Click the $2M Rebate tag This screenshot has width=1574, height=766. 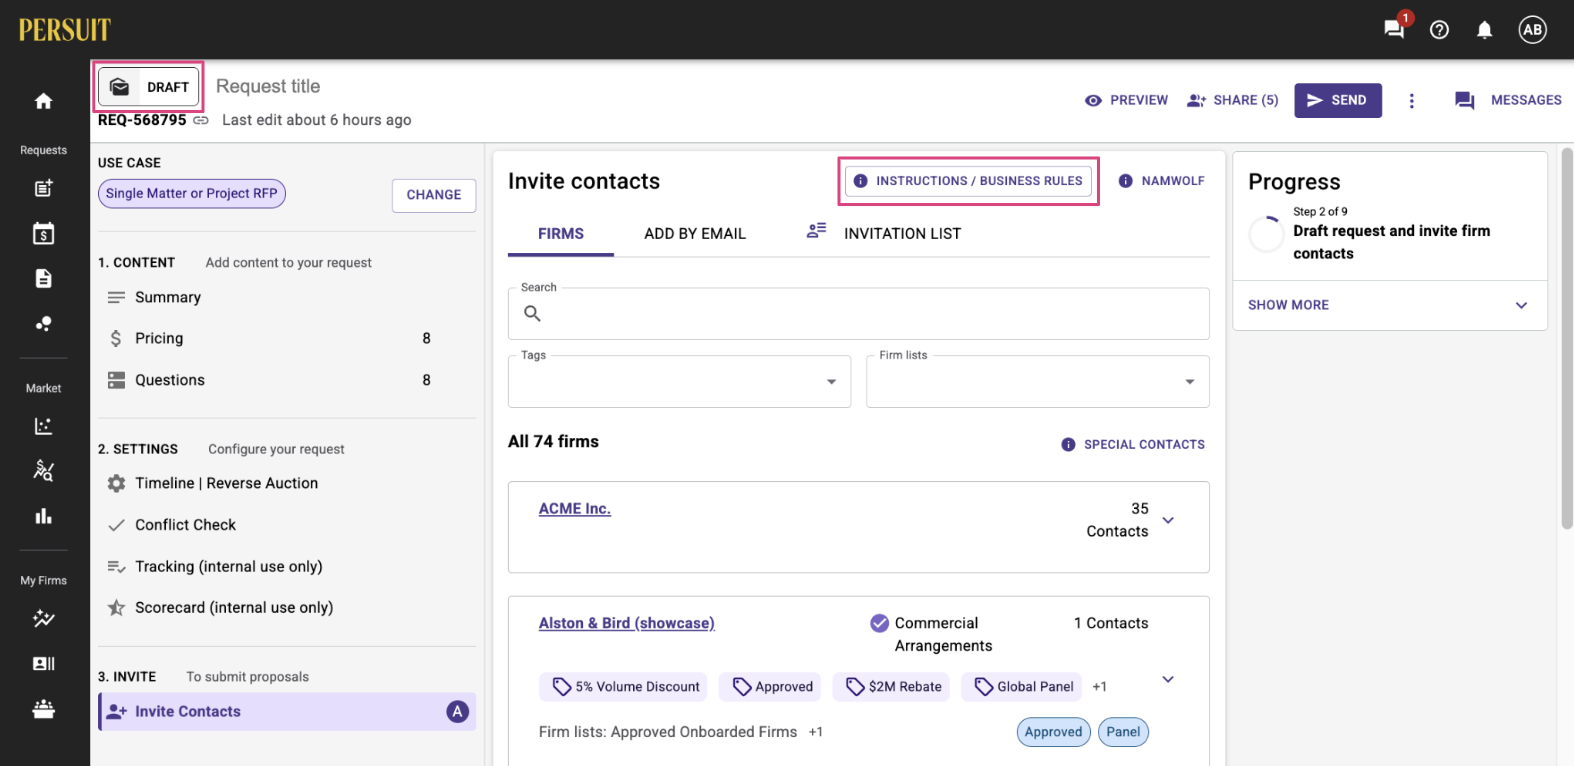point(893,687)
